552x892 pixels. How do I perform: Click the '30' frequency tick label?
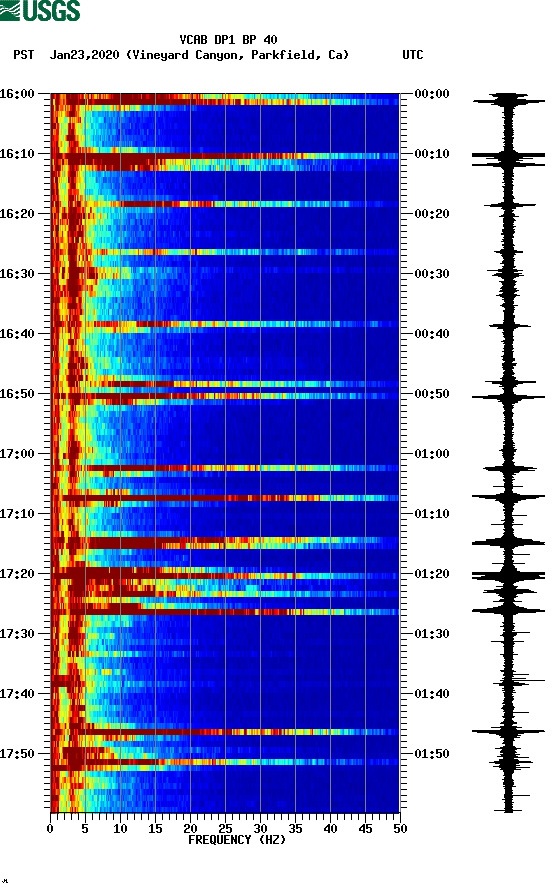click(x=260, y=829)
